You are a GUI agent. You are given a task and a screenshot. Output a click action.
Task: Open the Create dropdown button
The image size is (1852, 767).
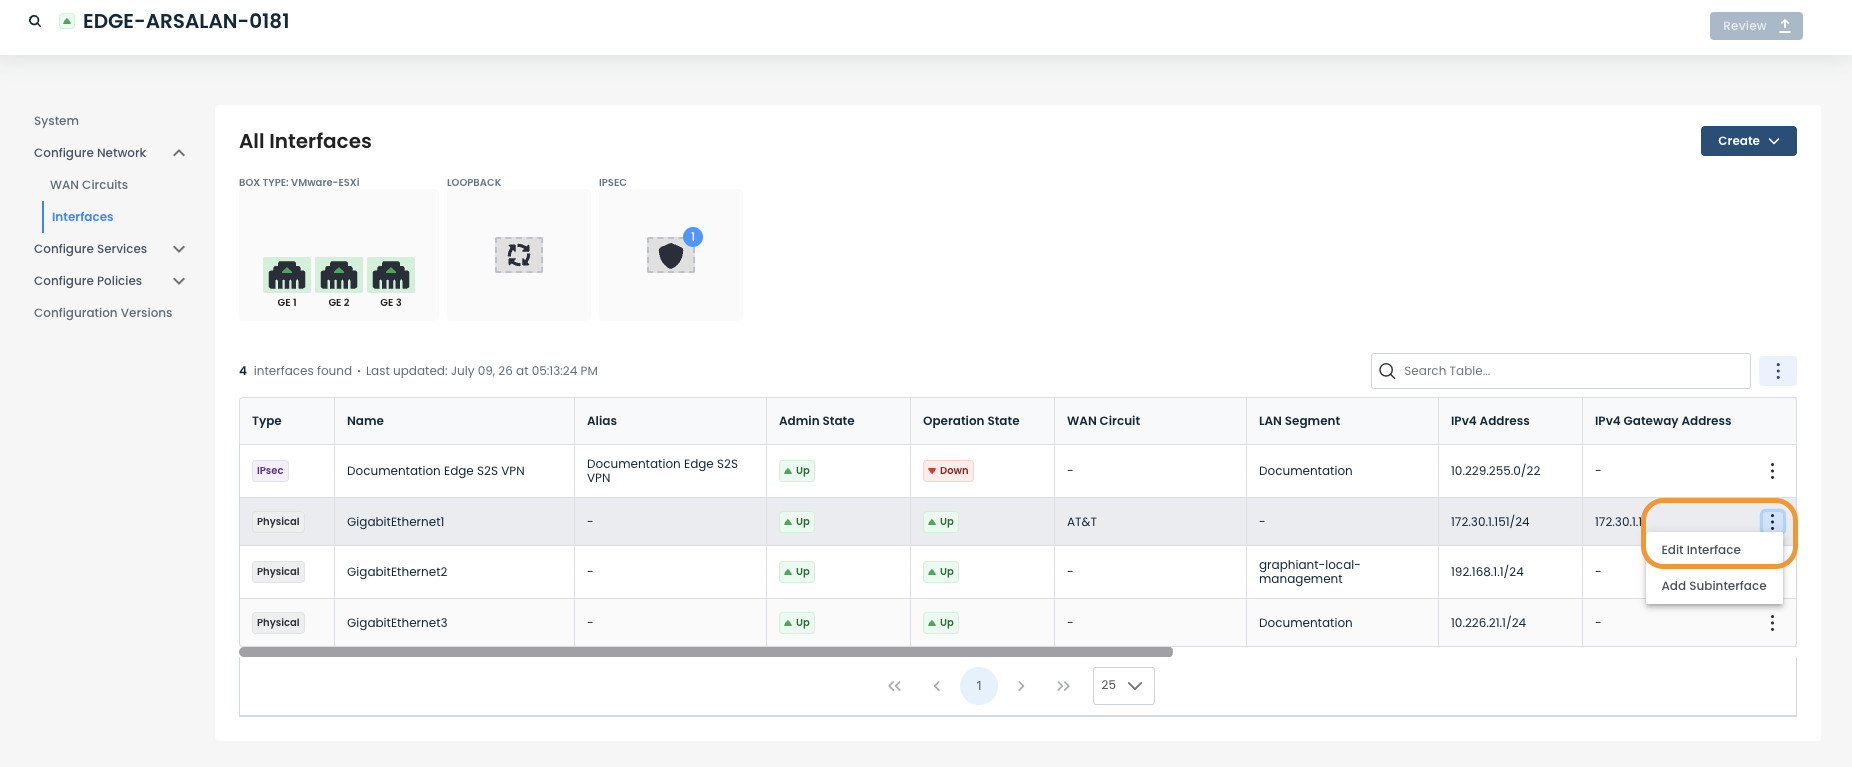pyautogui.click(x=1748, y=141)
